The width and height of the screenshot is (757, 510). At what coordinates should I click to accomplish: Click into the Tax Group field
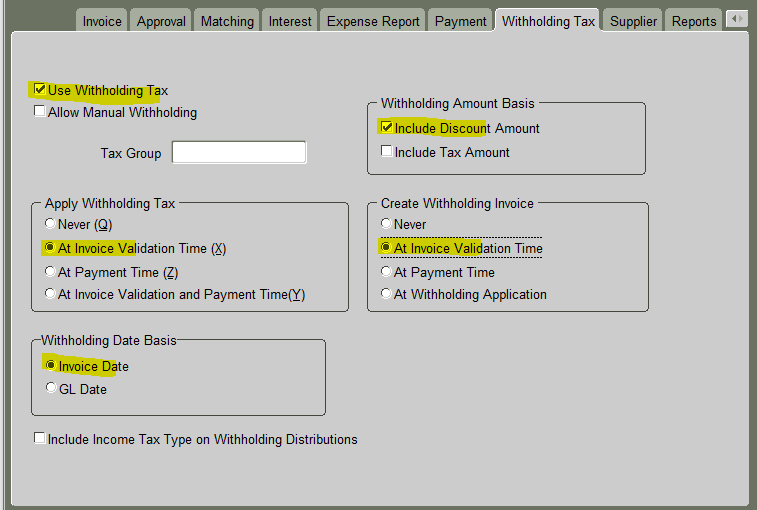(239, 153)
